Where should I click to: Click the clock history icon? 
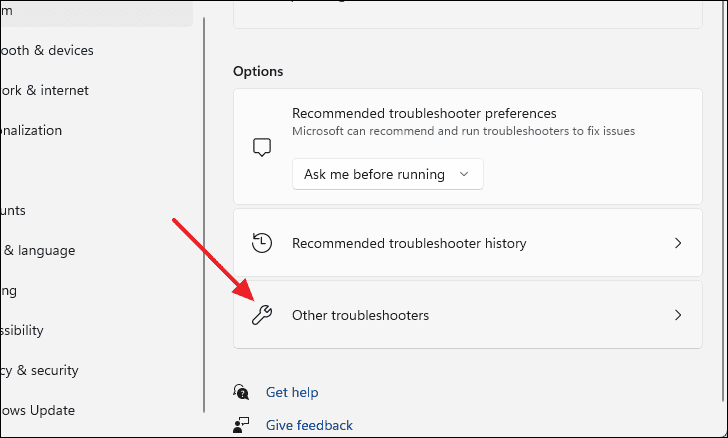point(262,243)
